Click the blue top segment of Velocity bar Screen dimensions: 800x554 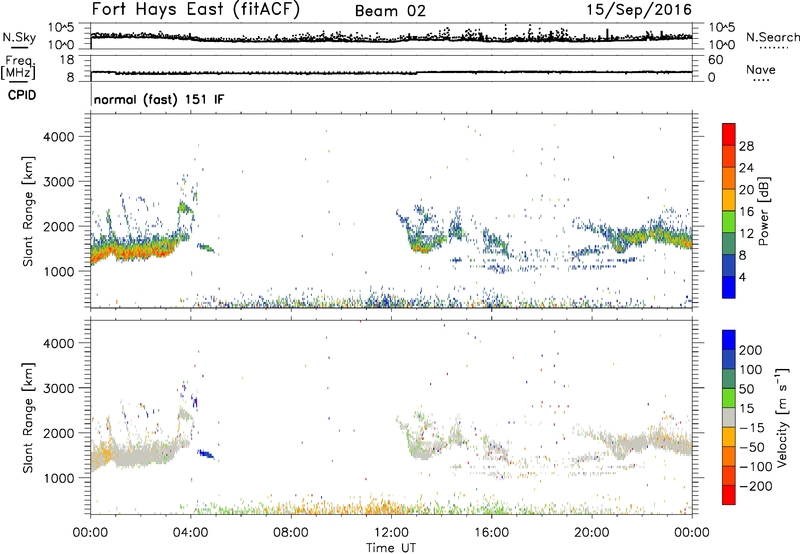click(x=729, y=340)
